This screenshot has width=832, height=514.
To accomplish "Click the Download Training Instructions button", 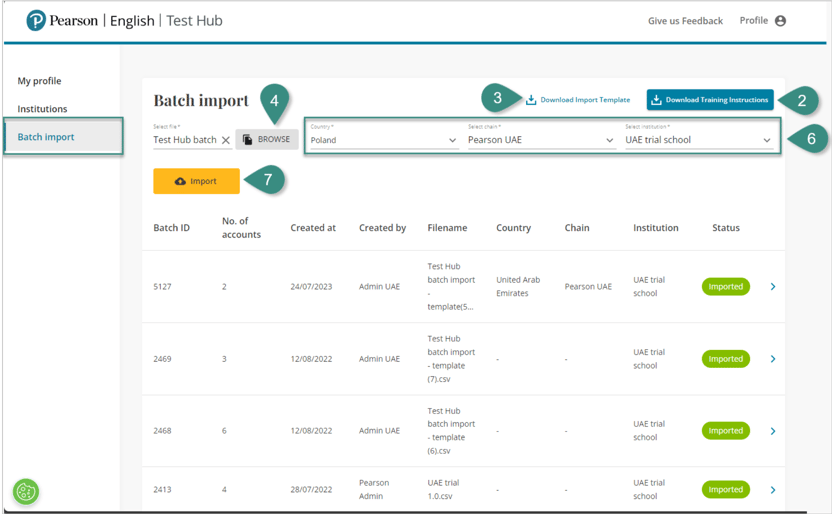I will coord(709,100).
